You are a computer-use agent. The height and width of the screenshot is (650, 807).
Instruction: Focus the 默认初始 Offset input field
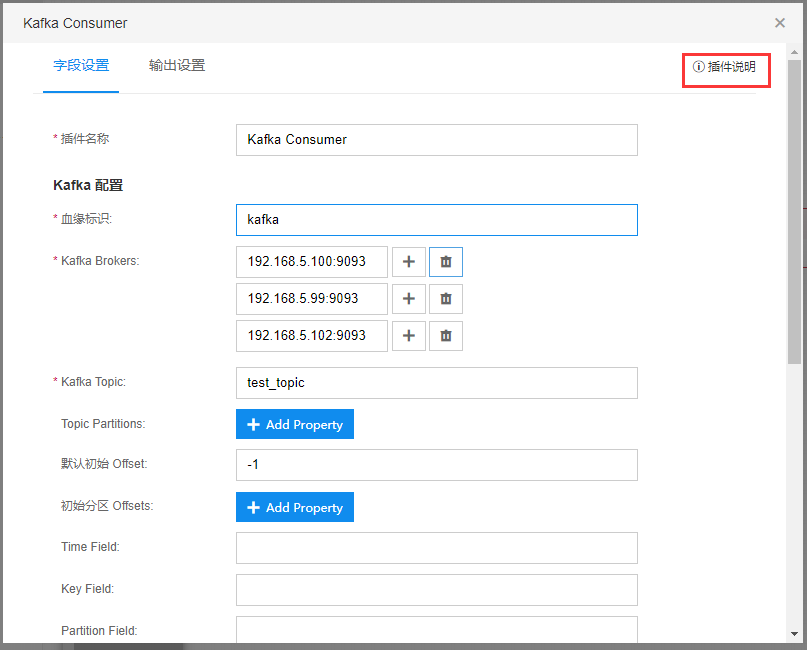(437, 465)
